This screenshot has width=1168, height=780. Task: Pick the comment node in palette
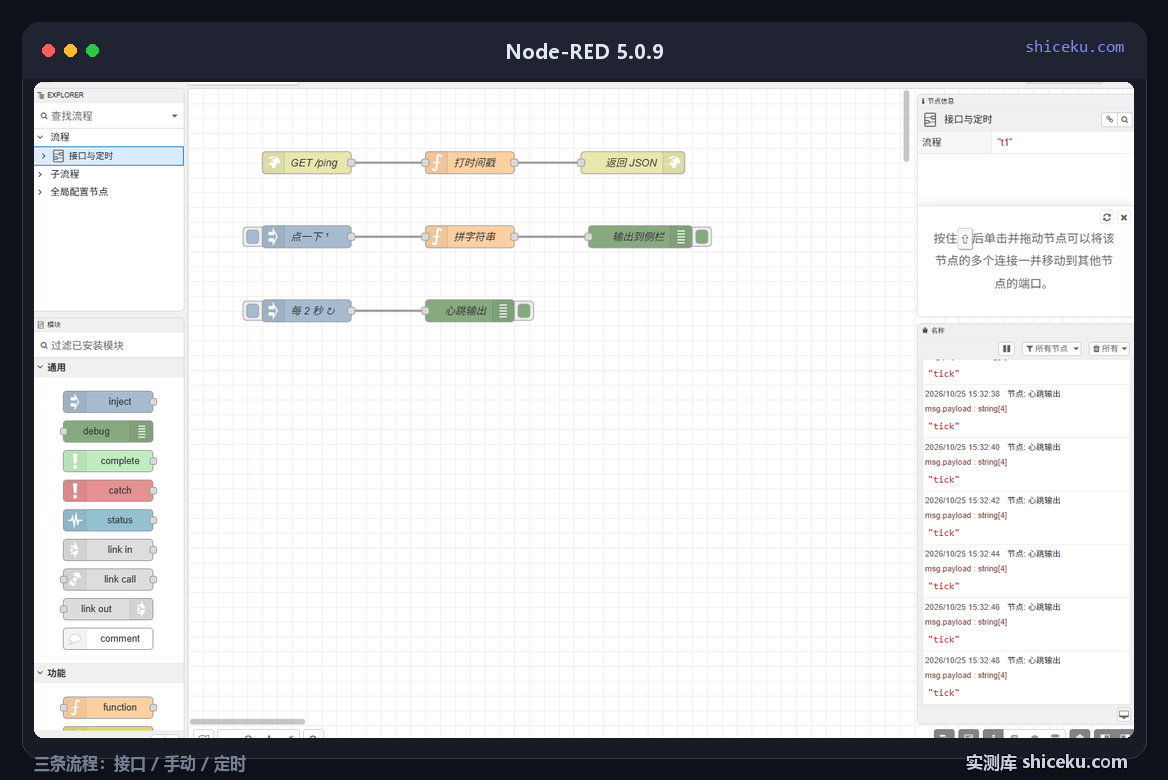click(x=109, y=638)
